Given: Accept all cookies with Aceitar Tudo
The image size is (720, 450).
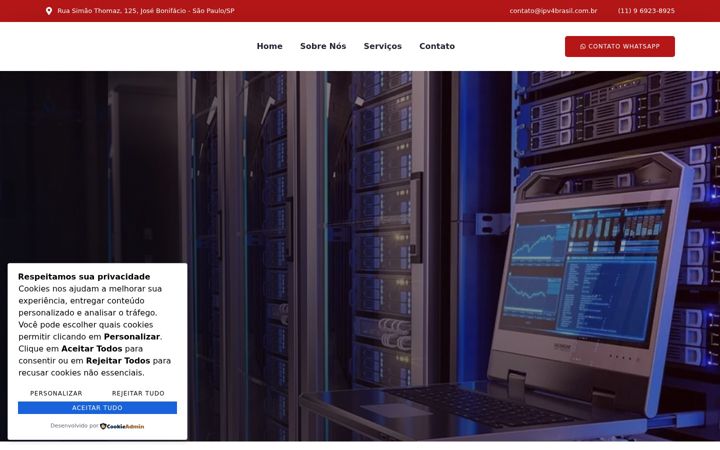Looking at the screenshot, I should pos(97,408).
